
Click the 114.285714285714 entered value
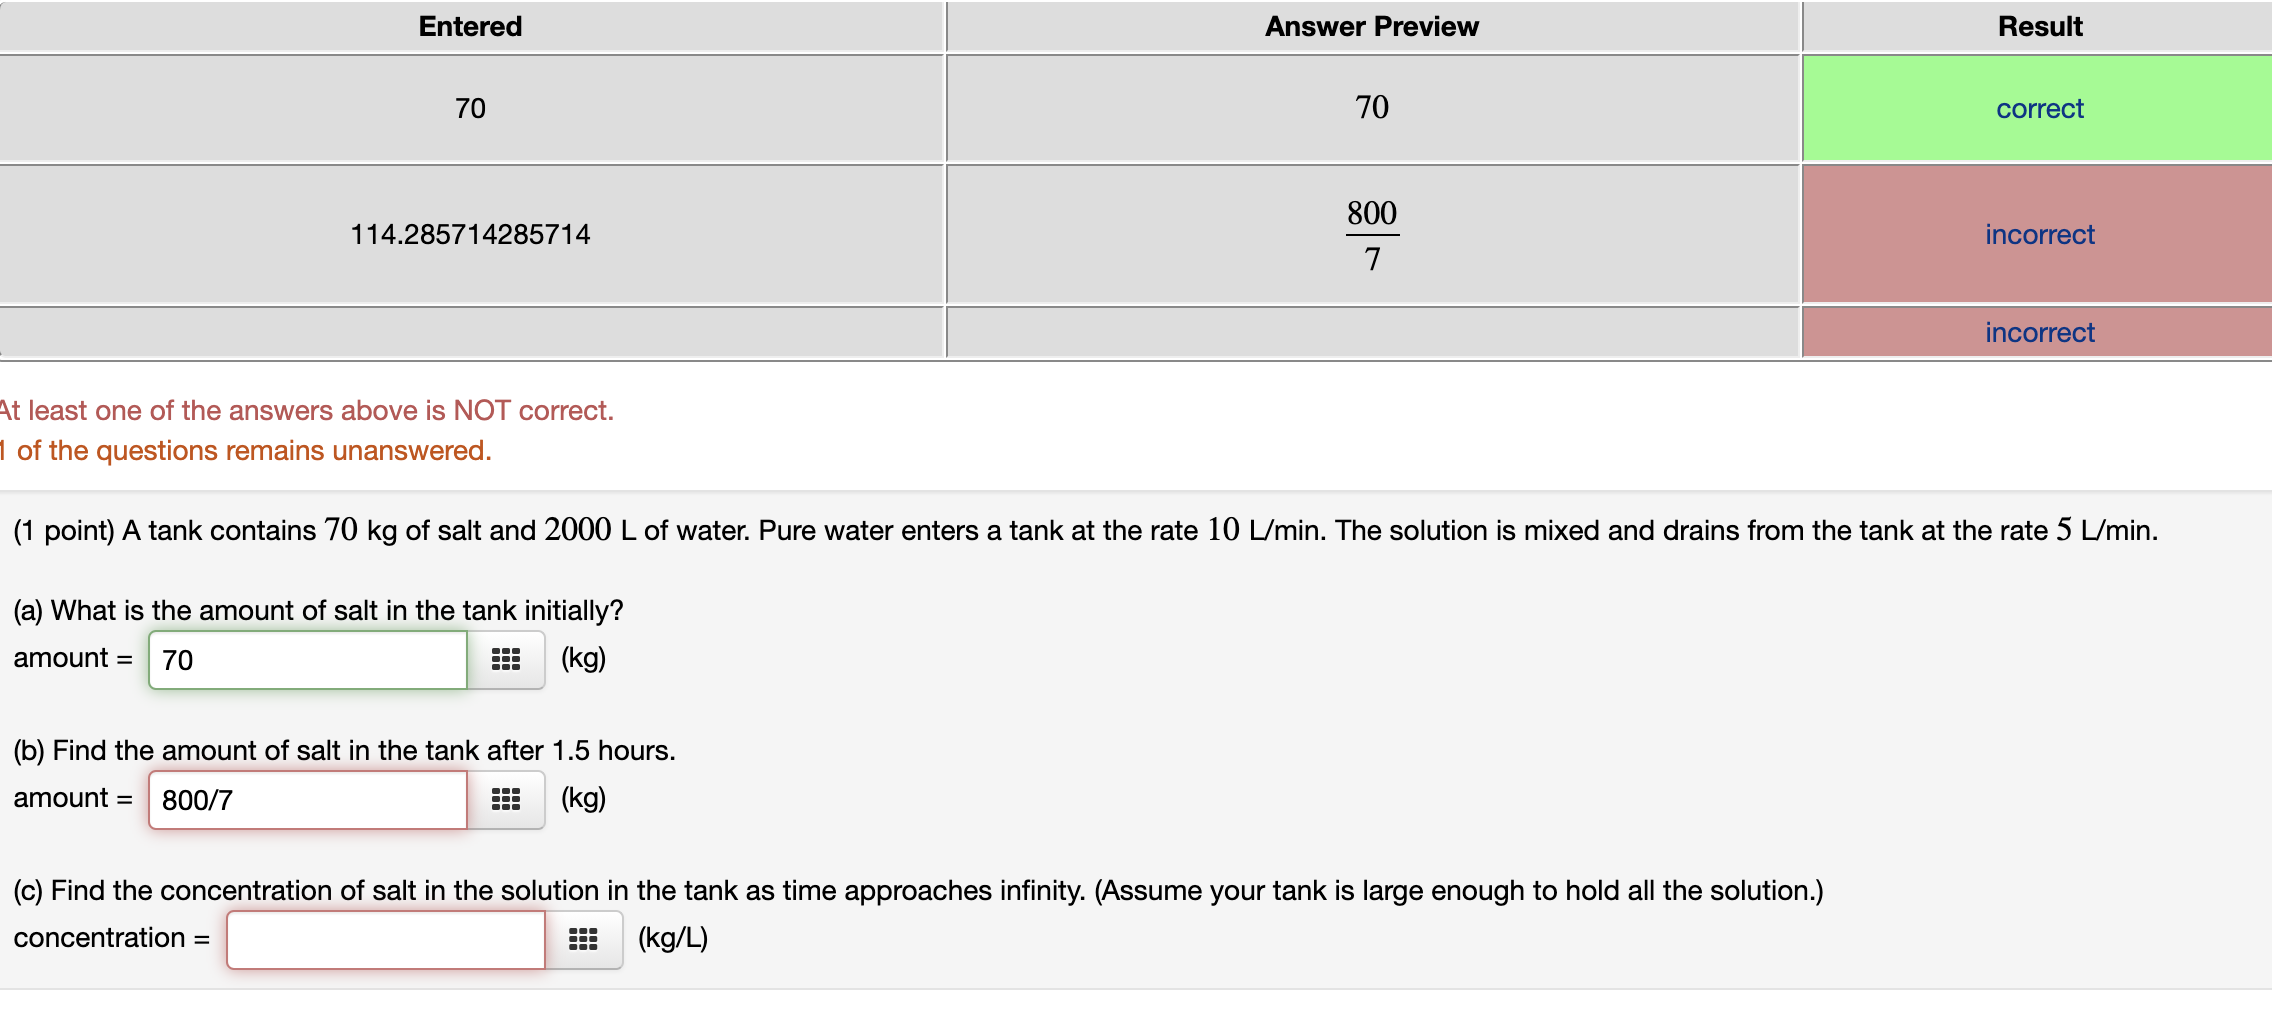[470, 234]
